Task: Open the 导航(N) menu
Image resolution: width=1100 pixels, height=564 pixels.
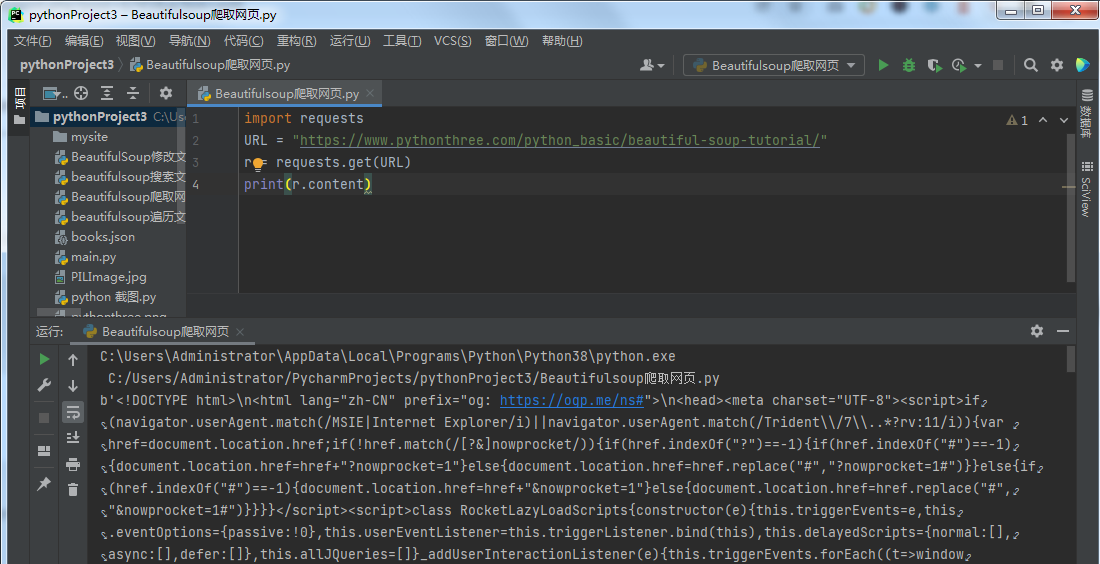Action: click(x=189, y=41)
